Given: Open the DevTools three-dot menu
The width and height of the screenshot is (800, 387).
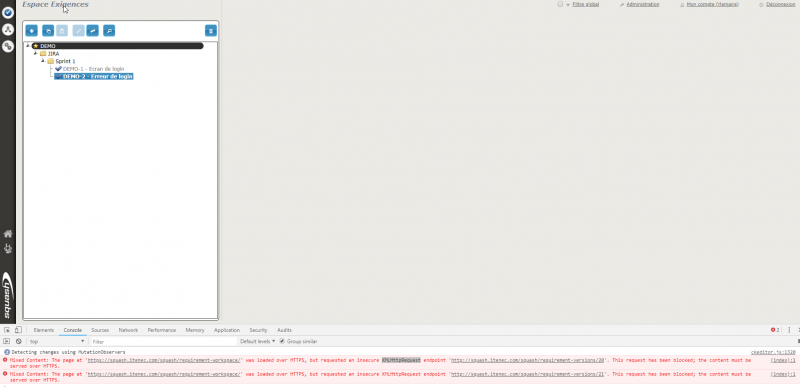Looking at the screenshot, I should pos(789,330).
